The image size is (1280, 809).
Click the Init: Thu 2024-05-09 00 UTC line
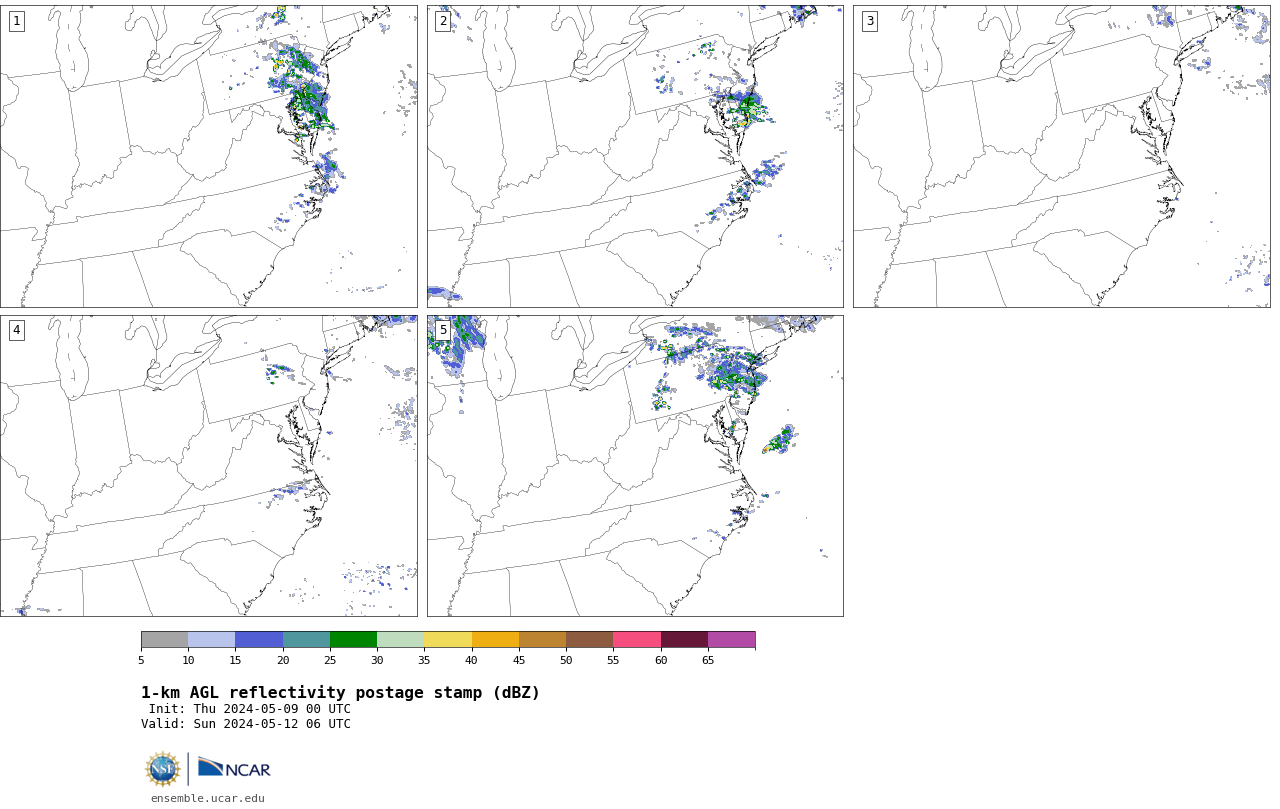[x=250, y=709]
